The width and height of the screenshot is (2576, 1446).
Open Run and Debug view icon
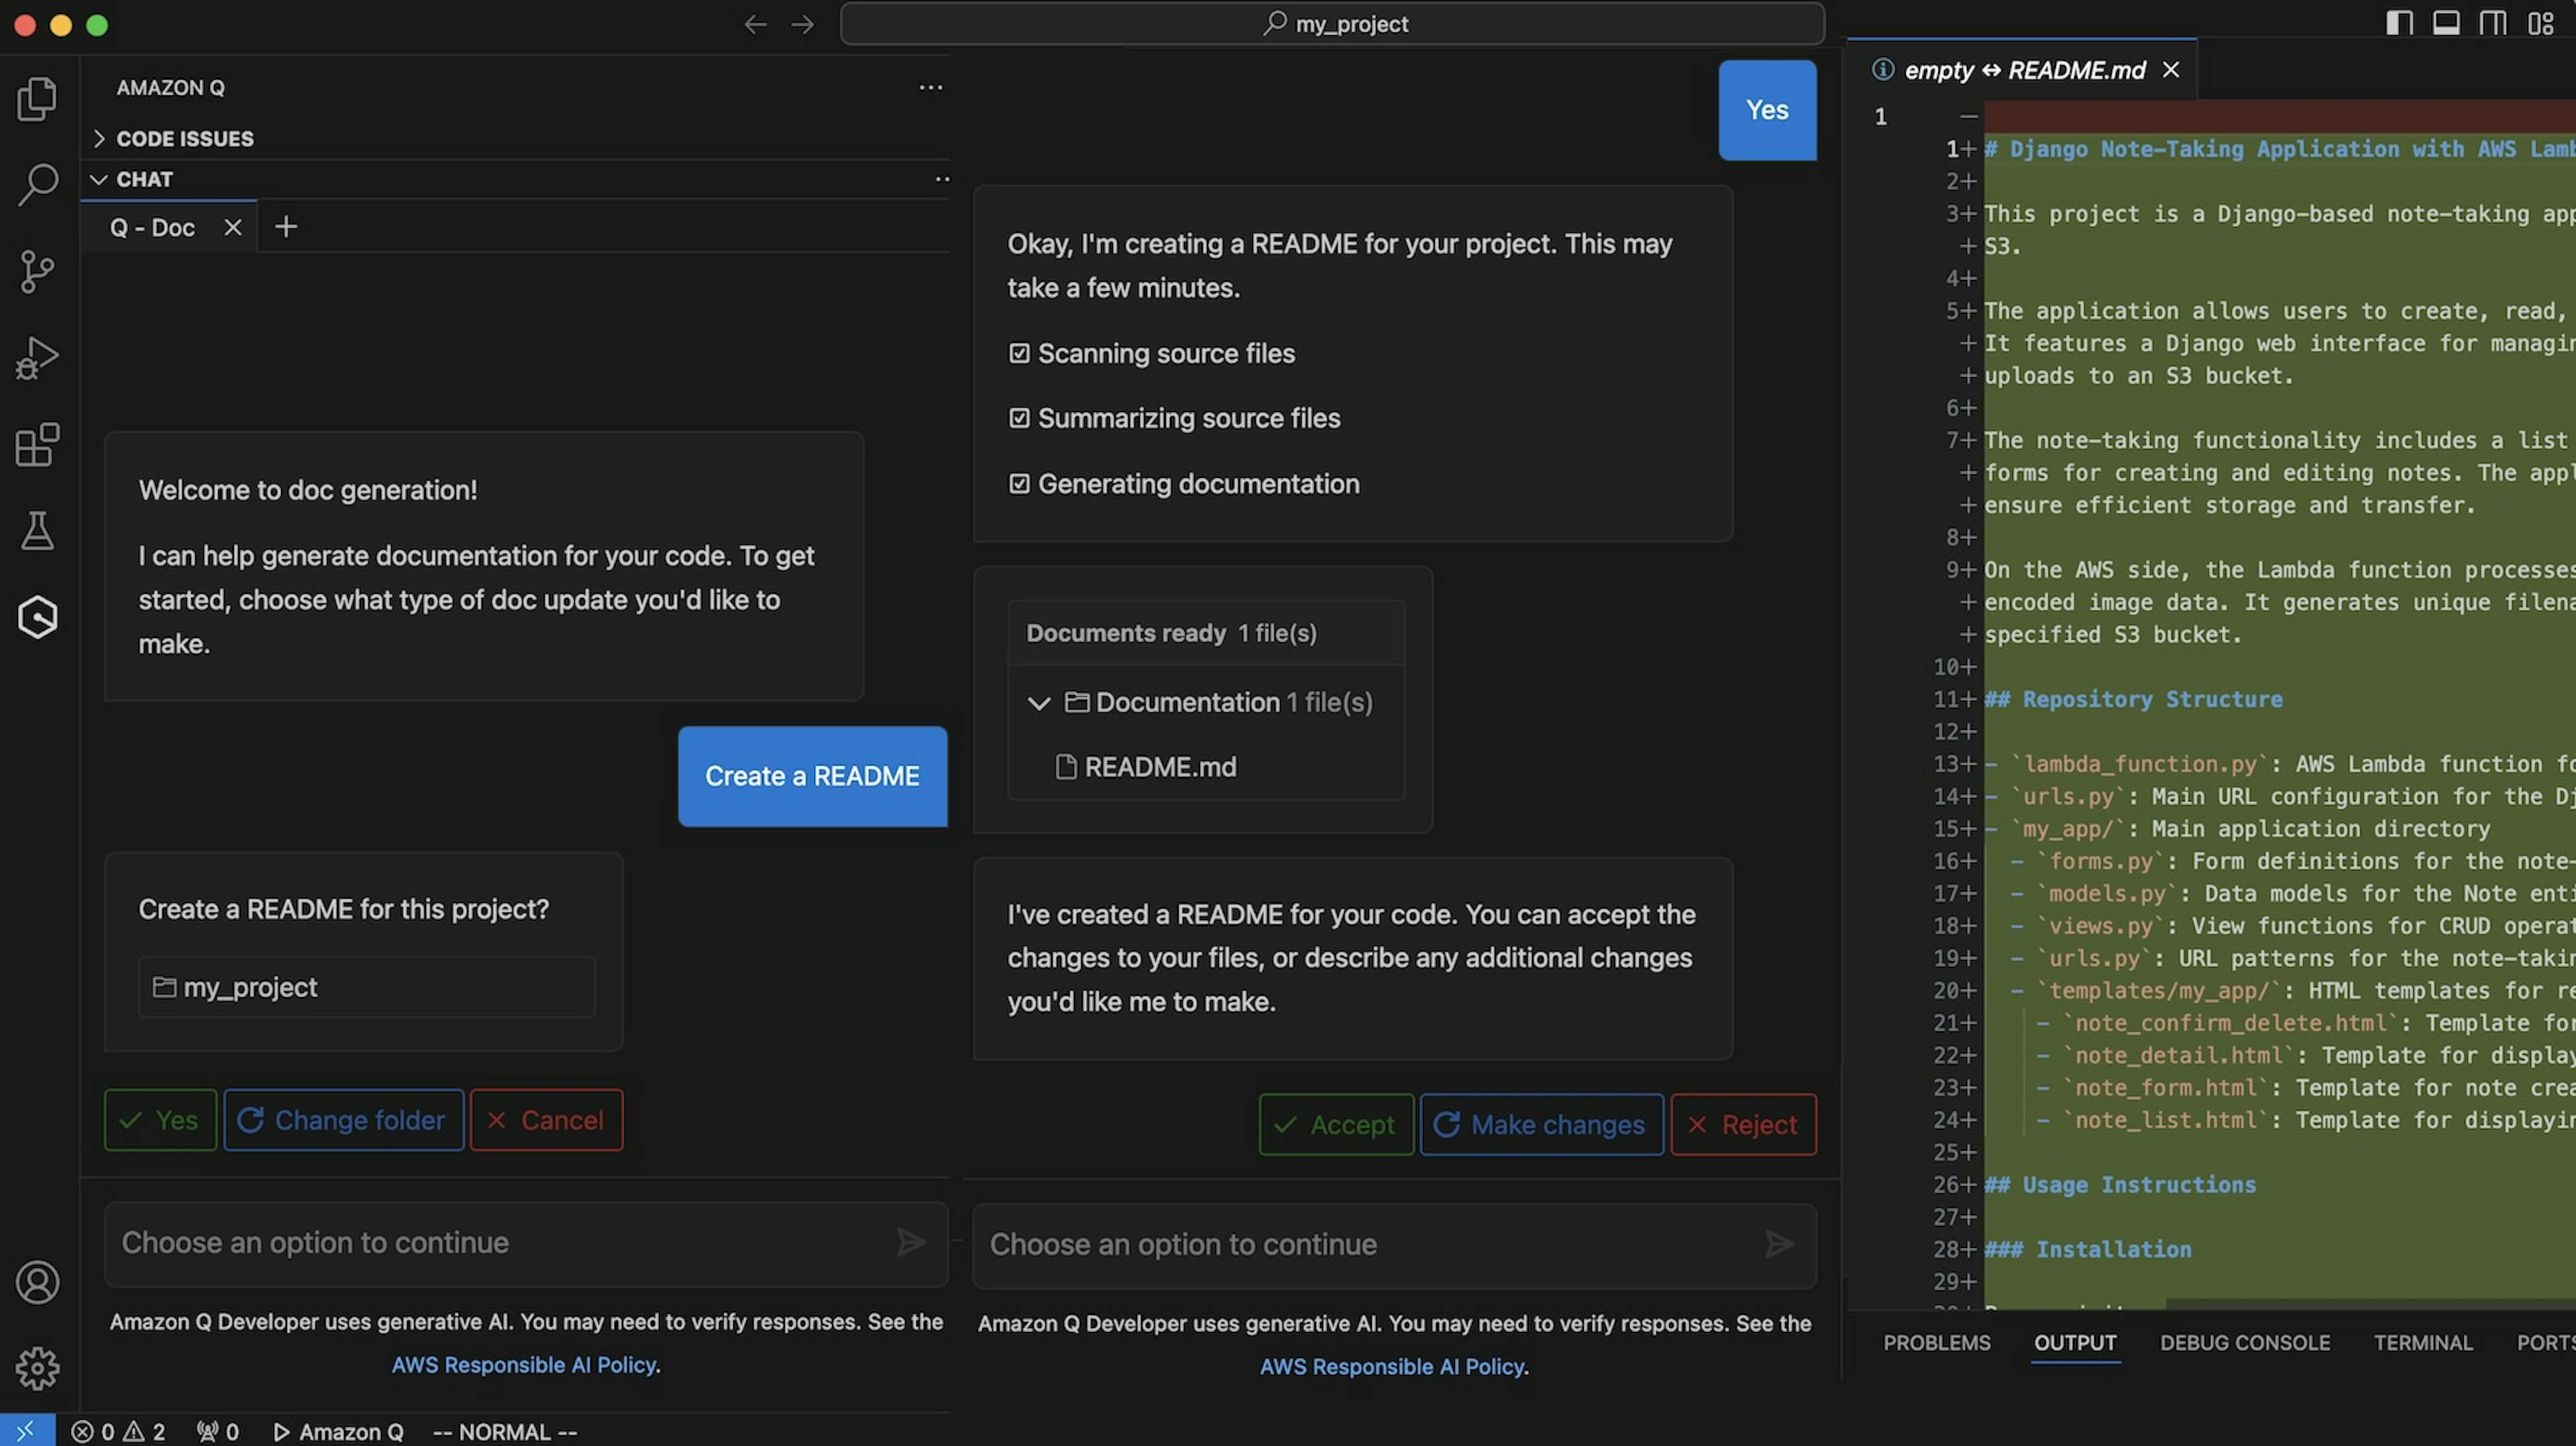tap(37, 357)
